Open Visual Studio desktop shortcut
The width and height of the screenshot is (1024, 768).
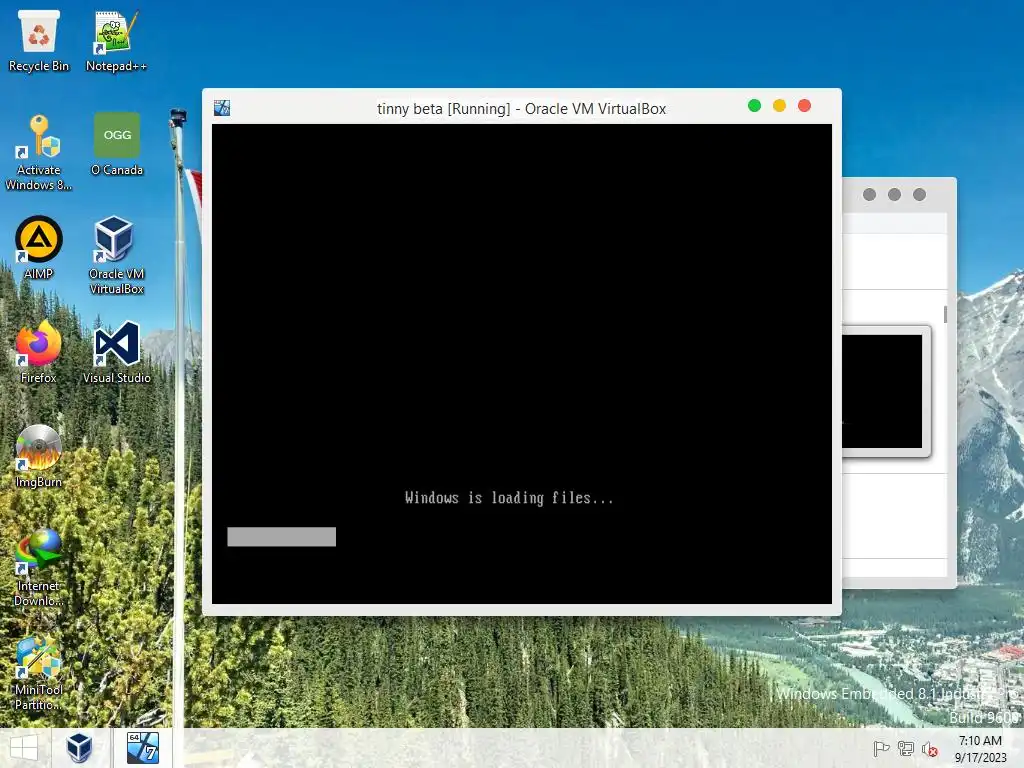click(x=117, y=352)
